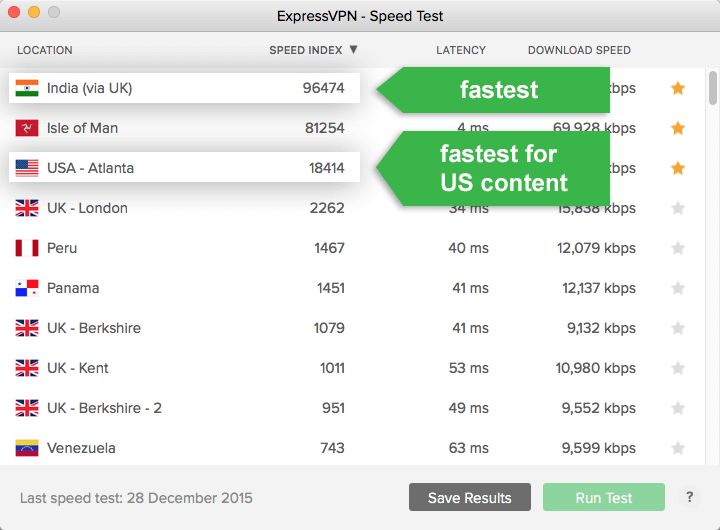
Task: Favorite UK - Berkshire with star
Action: pyautogui.click(x=678, y=327)
